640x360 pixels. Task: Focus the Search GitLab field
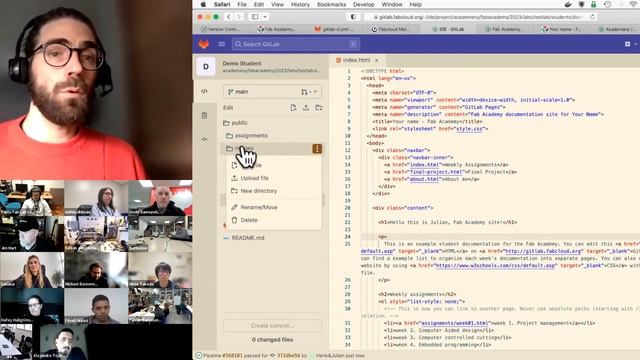coord(296,44)
